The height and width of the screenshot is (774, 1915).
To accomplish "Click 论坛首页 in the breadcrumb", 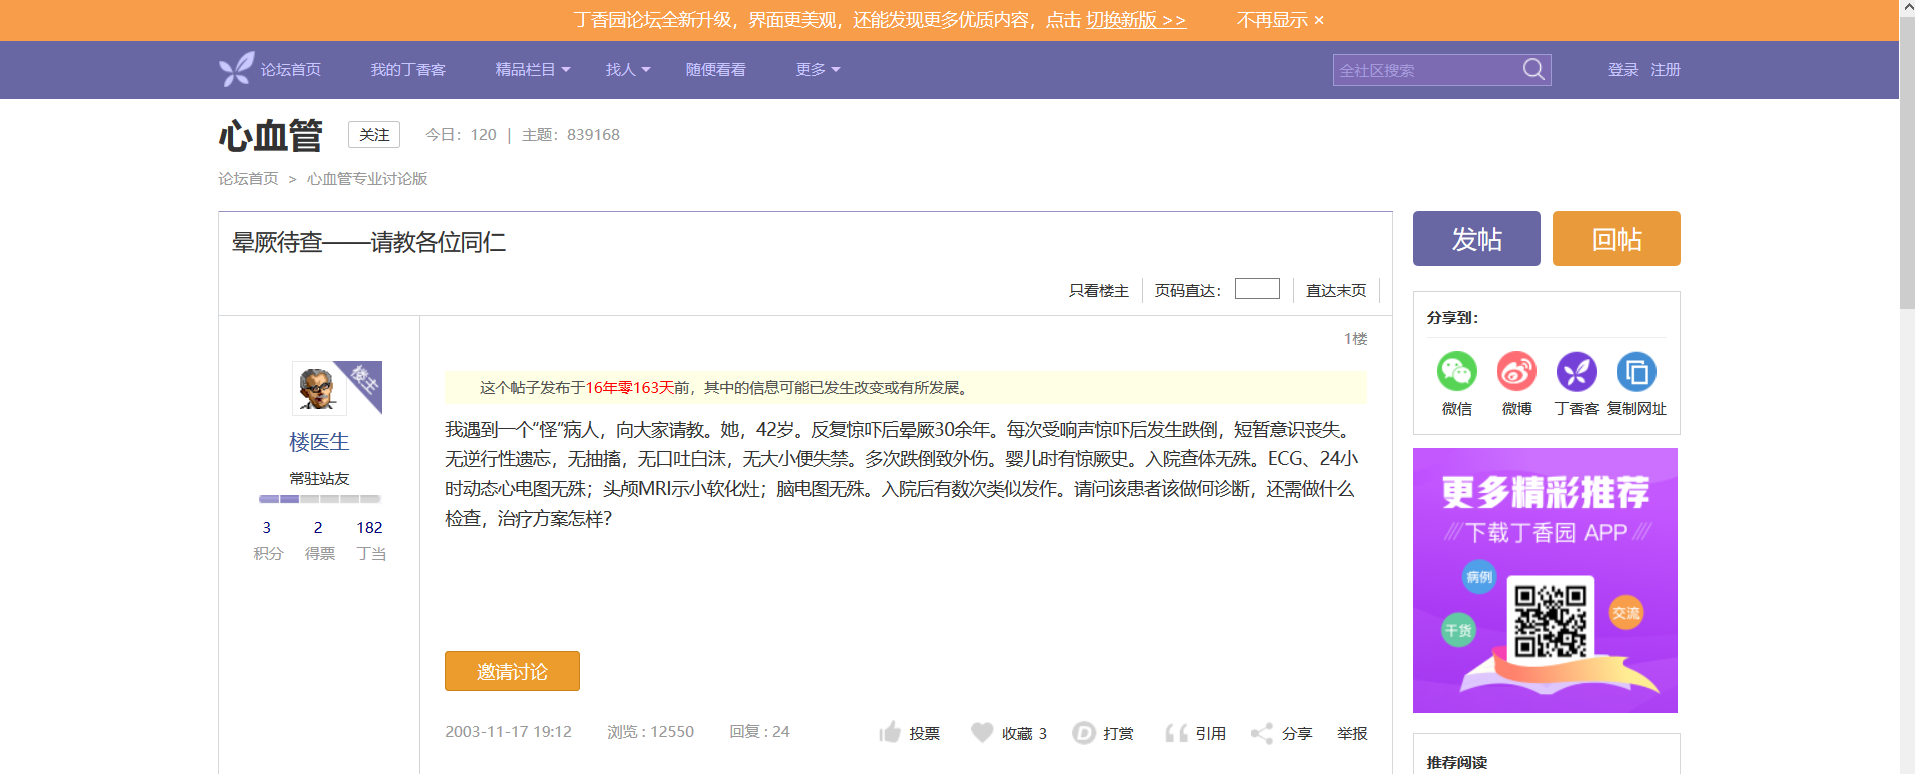I will (x=248, y=178).
